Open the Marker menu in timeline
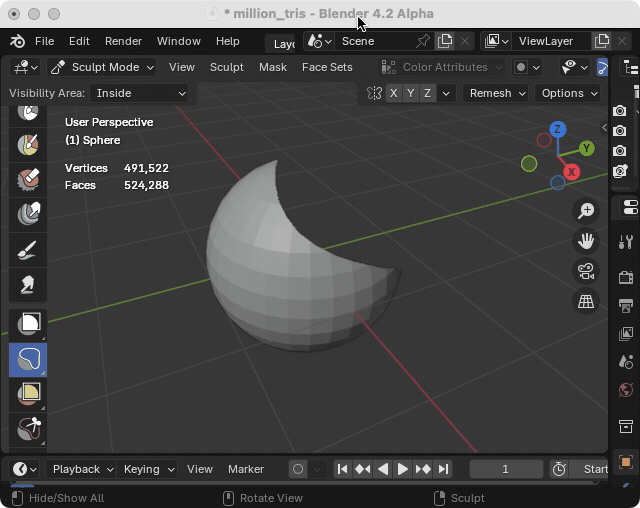The image size is (640, 508). coord(246,469)
